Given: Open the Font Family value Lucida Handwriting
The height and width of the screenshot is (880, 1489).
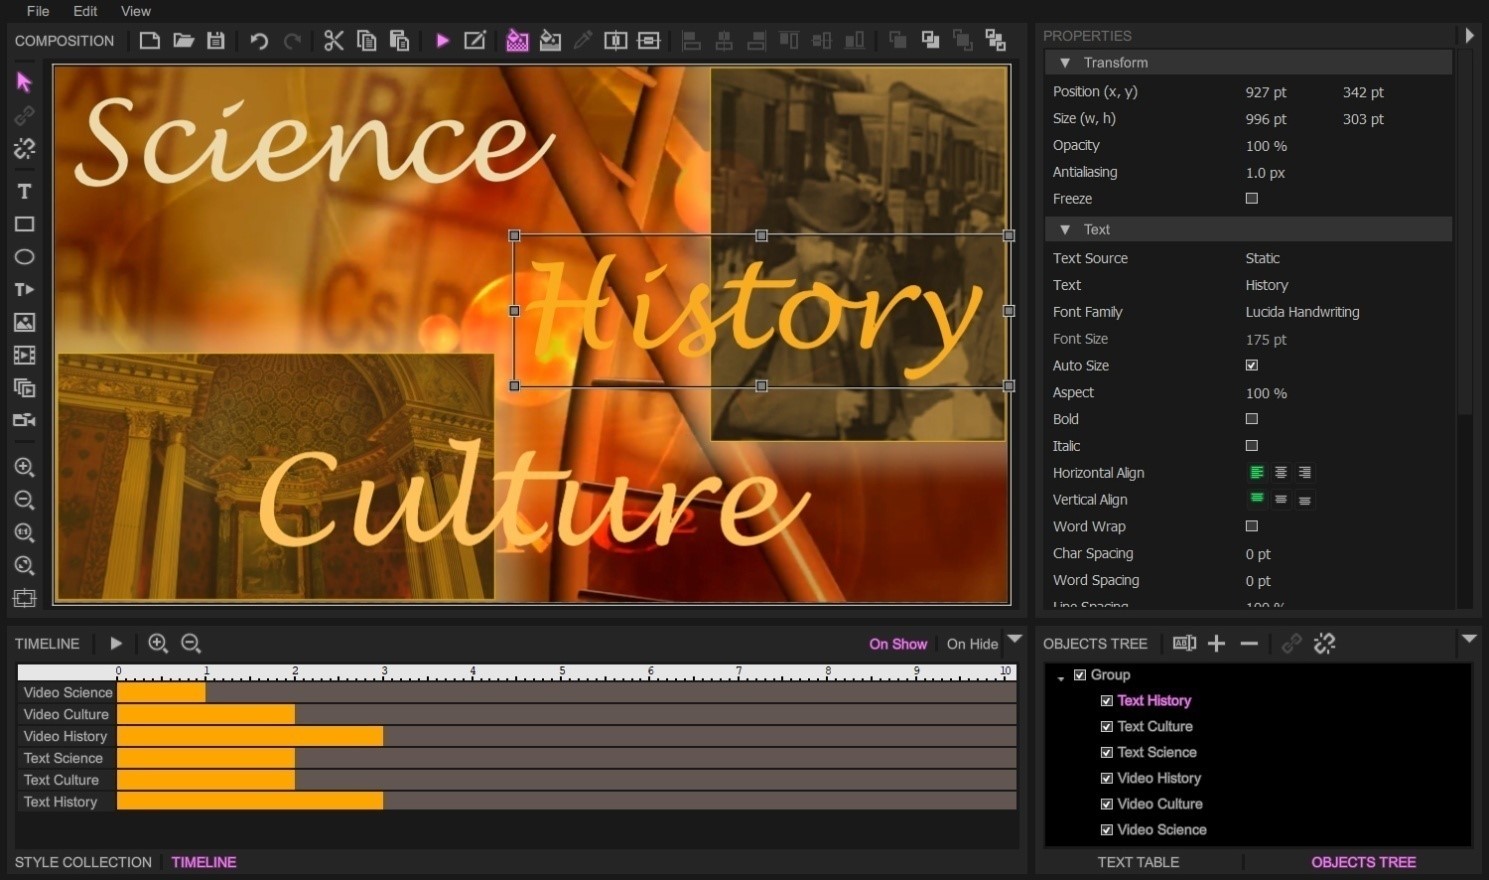Looking at the screenshot, I should click(1302, 312).
